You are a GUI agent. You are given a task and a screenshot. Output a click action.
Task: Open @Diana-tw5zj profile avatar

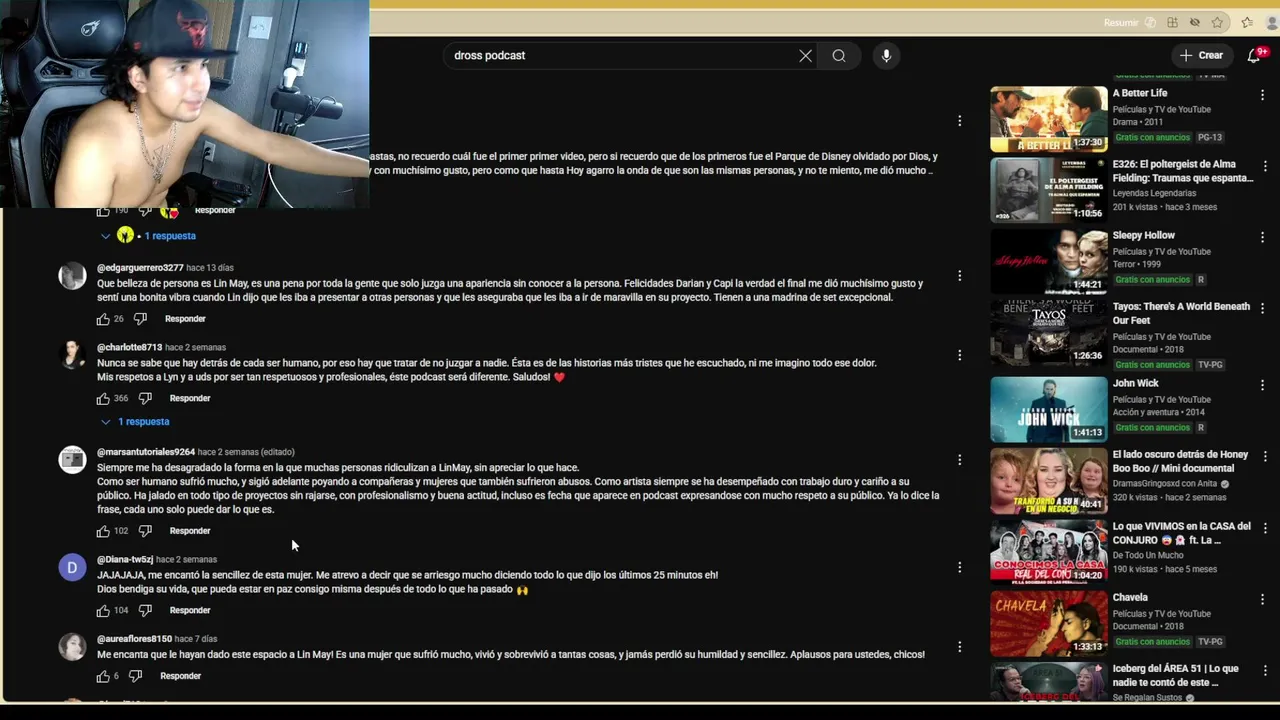click(72, 568)
